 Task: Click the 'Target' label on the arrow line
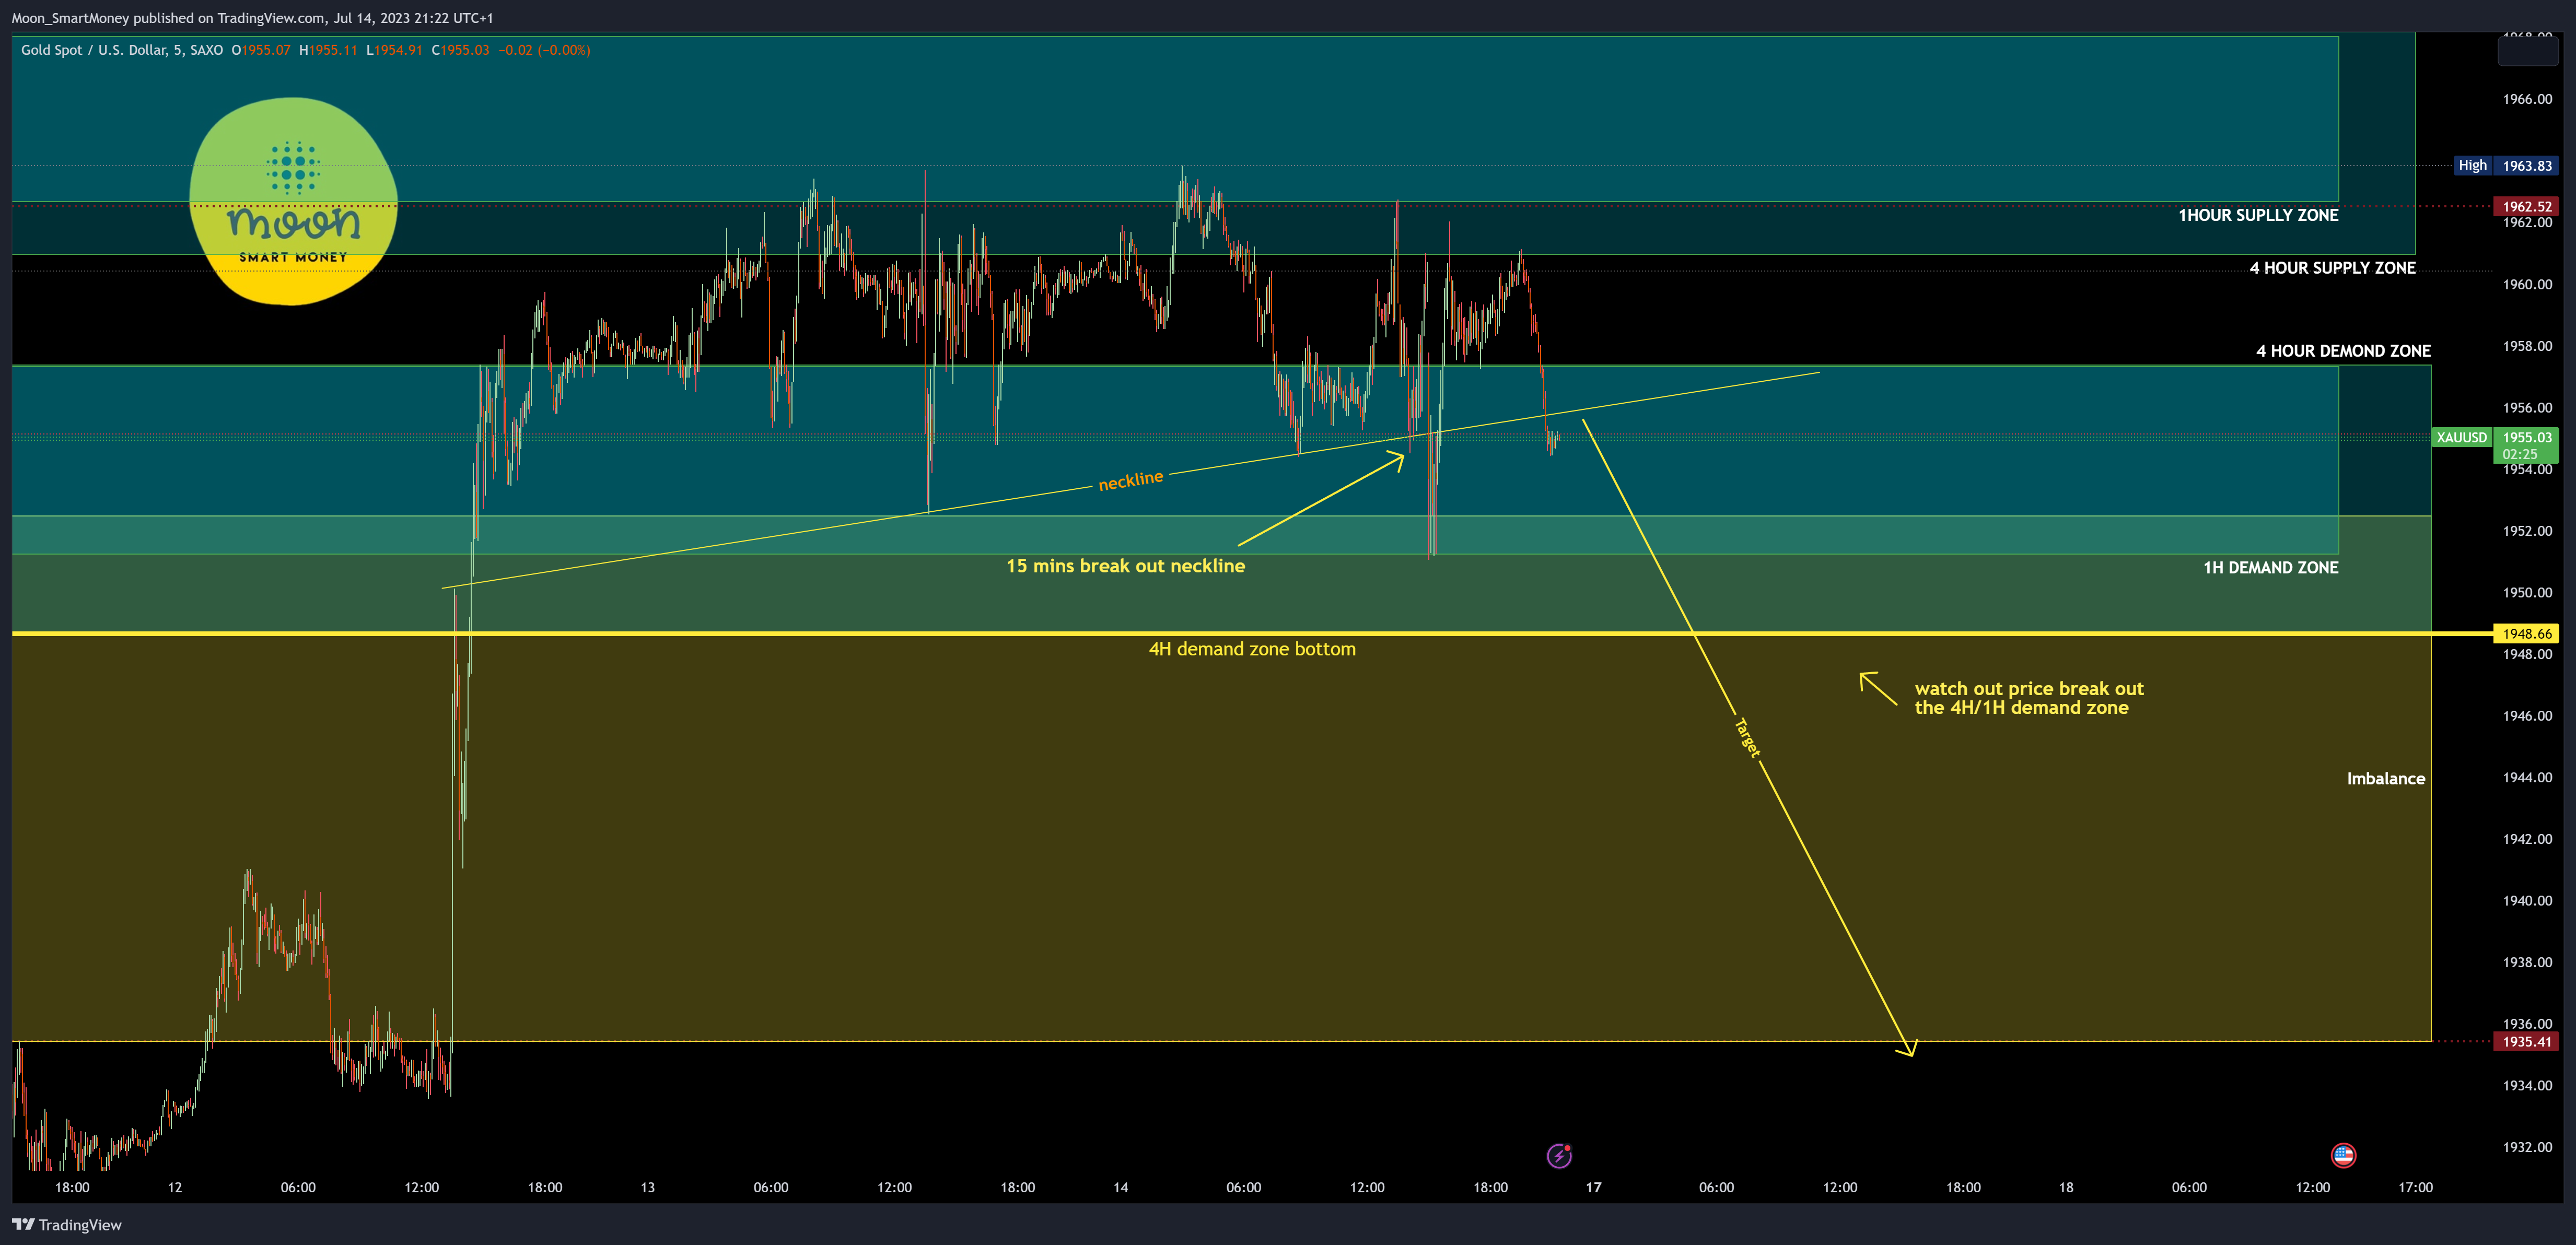point(1747,738)
